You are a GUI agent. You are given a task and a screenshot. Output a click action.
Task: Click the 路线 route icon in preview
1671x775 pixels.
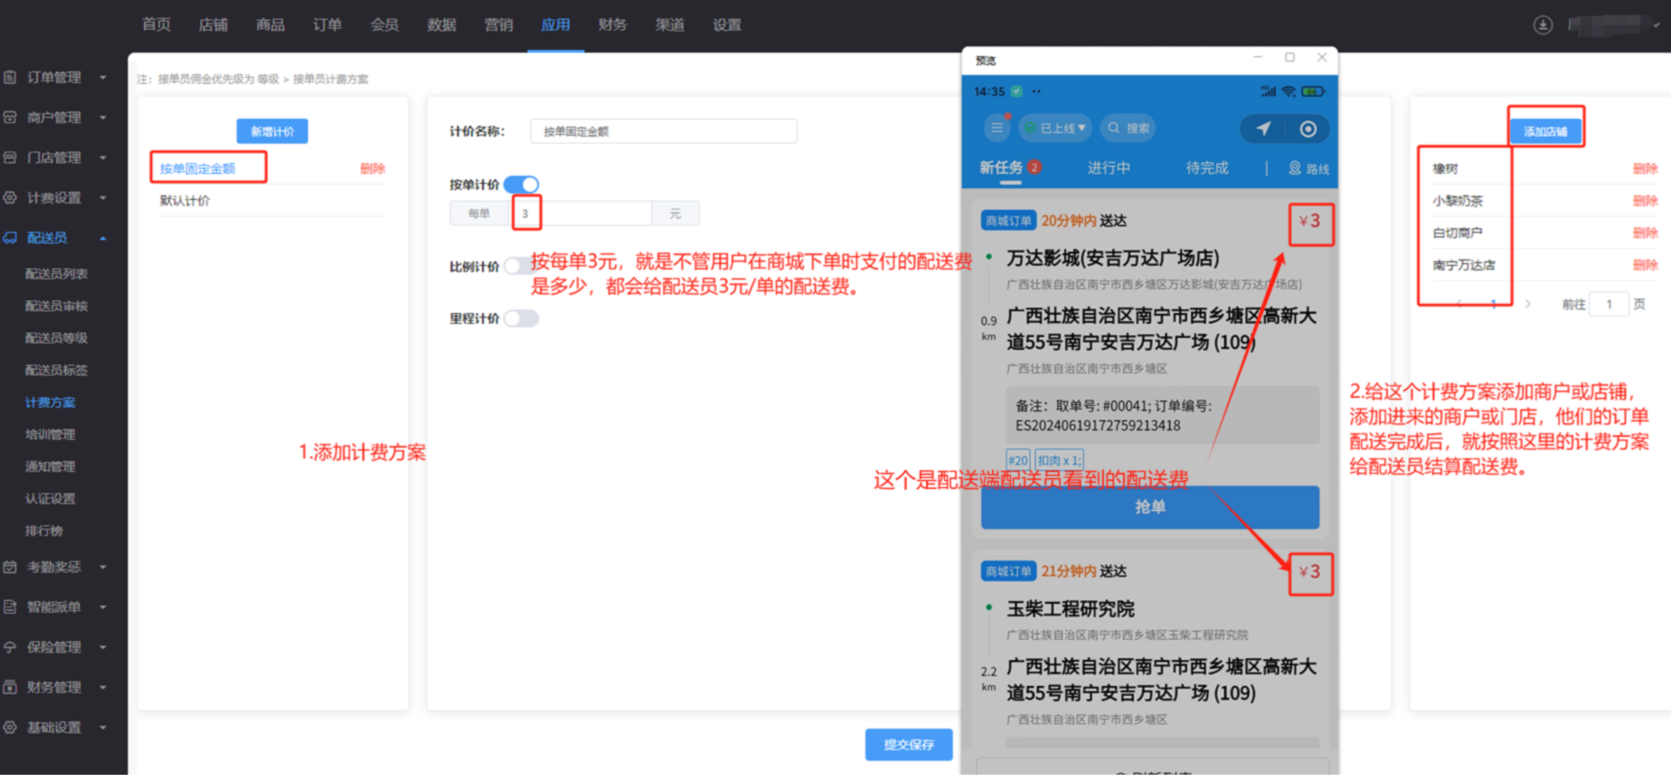click(1295, 168)
